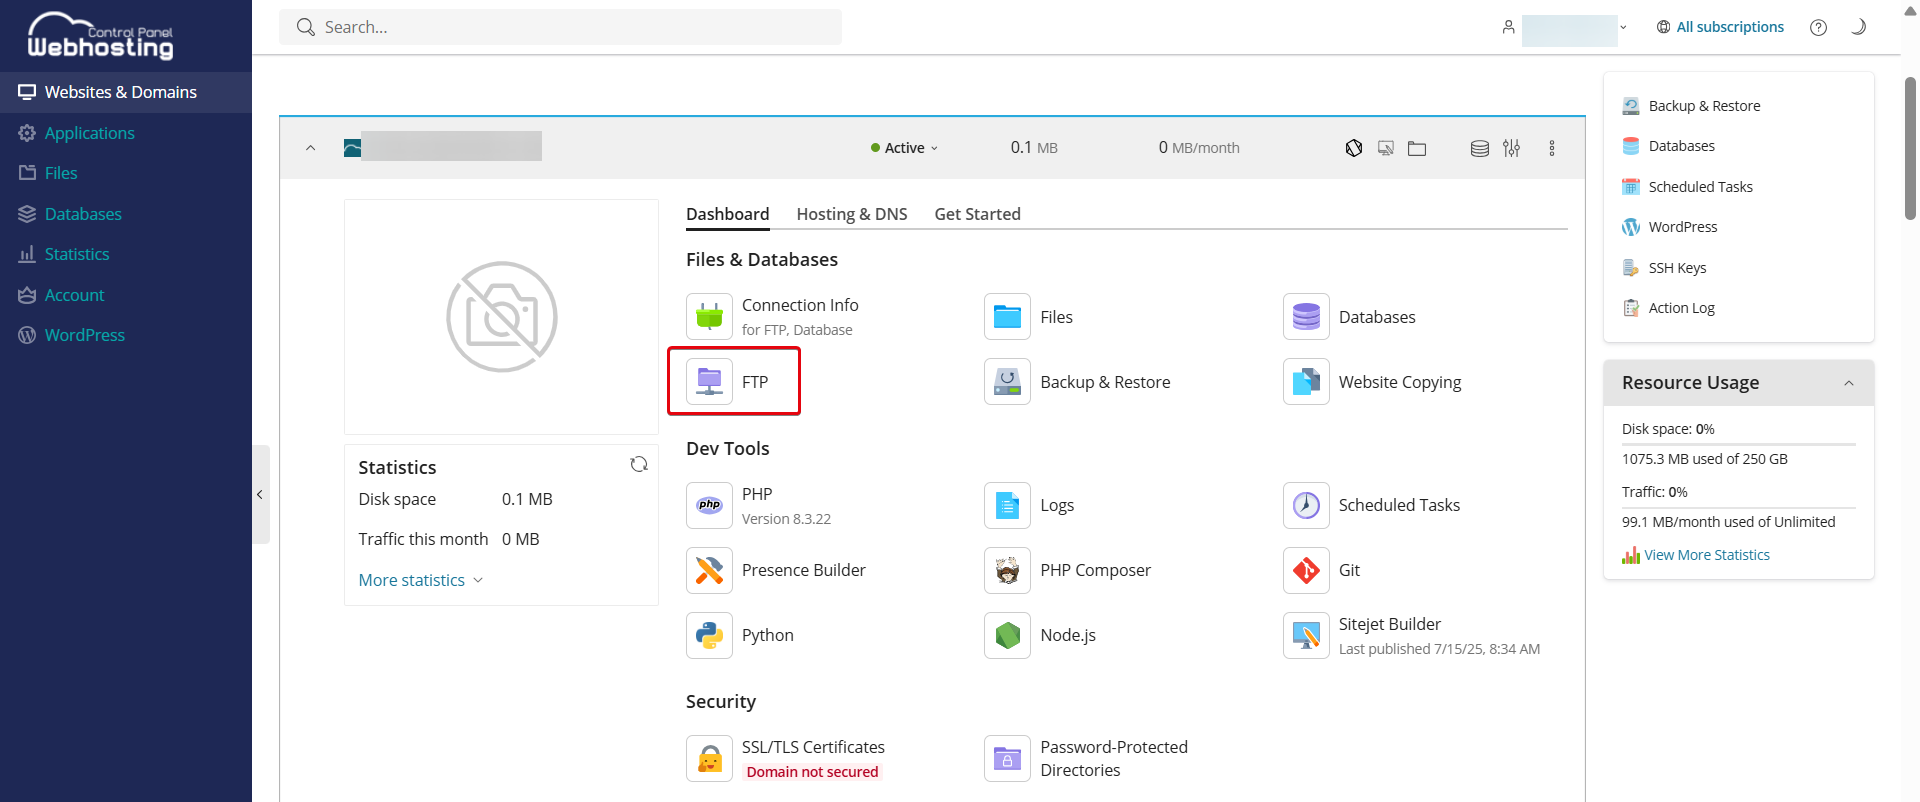Image resolution: width=1920 pixels, height=802 pixels.
Task: Collapse the domain row with chevron
Action: [x=310, y=148]
